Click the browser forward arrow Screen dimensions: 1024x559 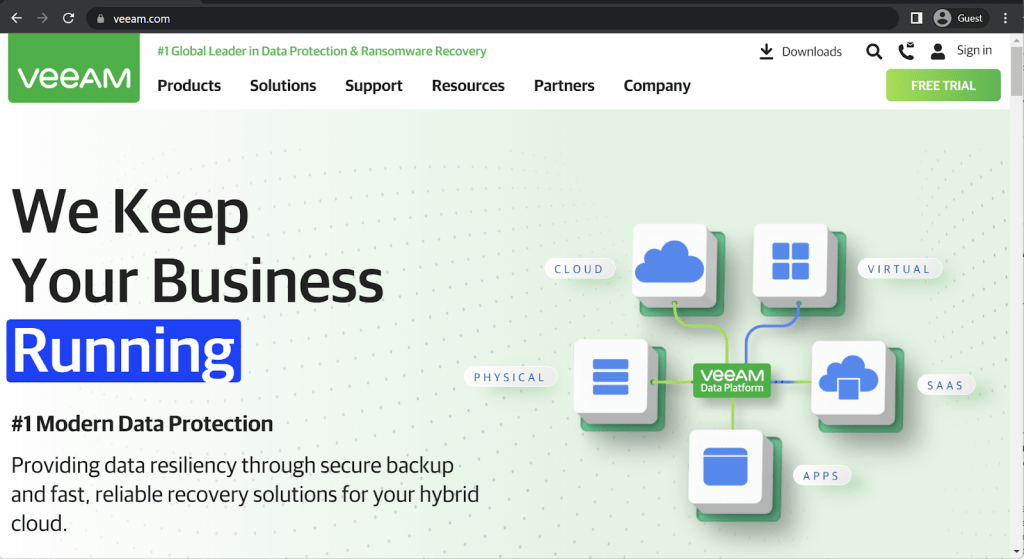point(42,18)
